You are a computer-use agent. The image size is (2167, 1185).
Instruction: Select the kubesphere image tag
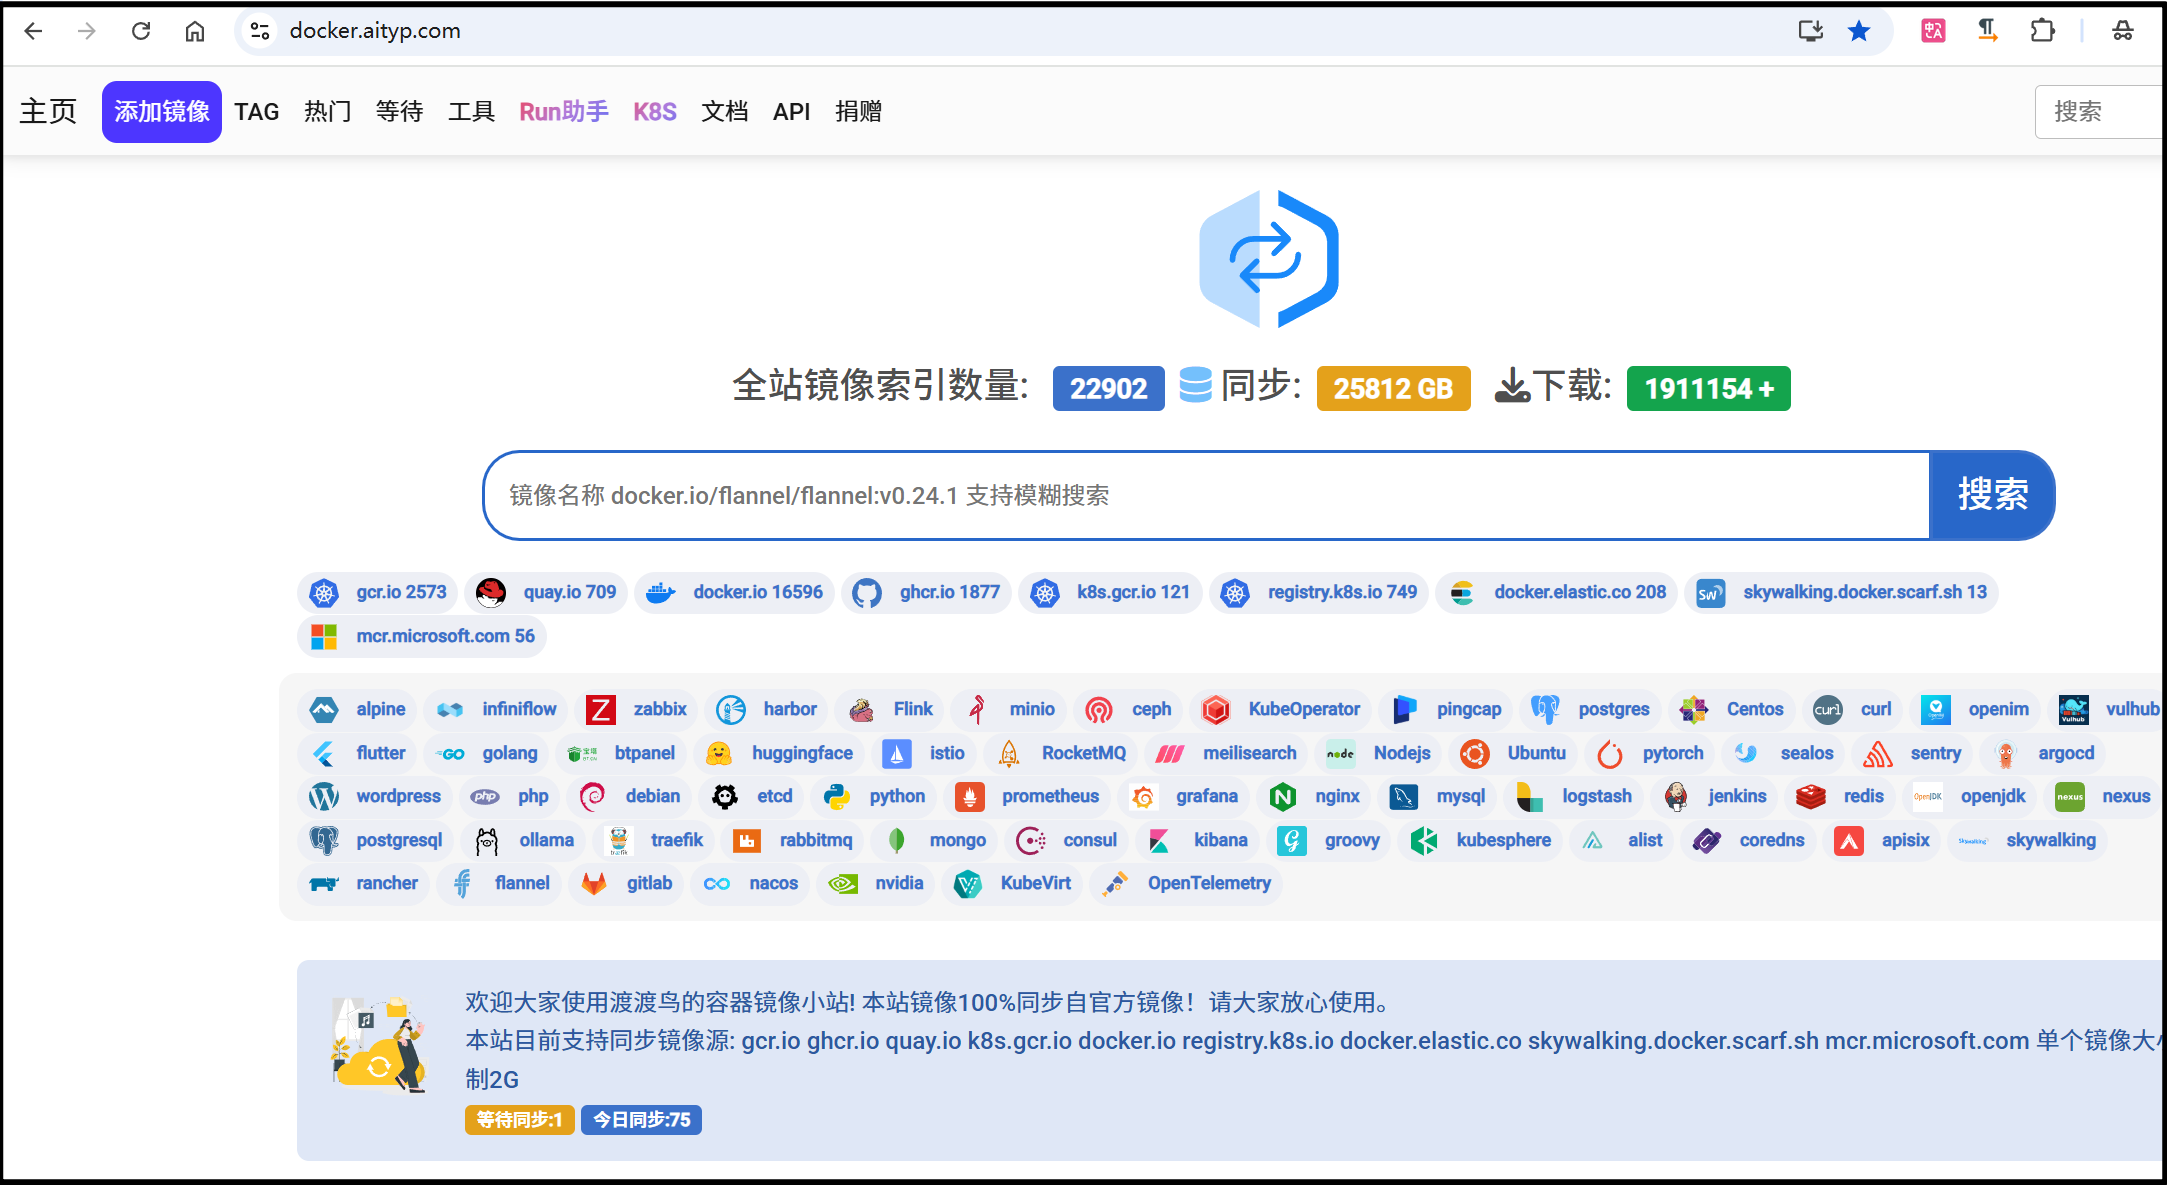pyautogui.click(x=1481, y=841)
